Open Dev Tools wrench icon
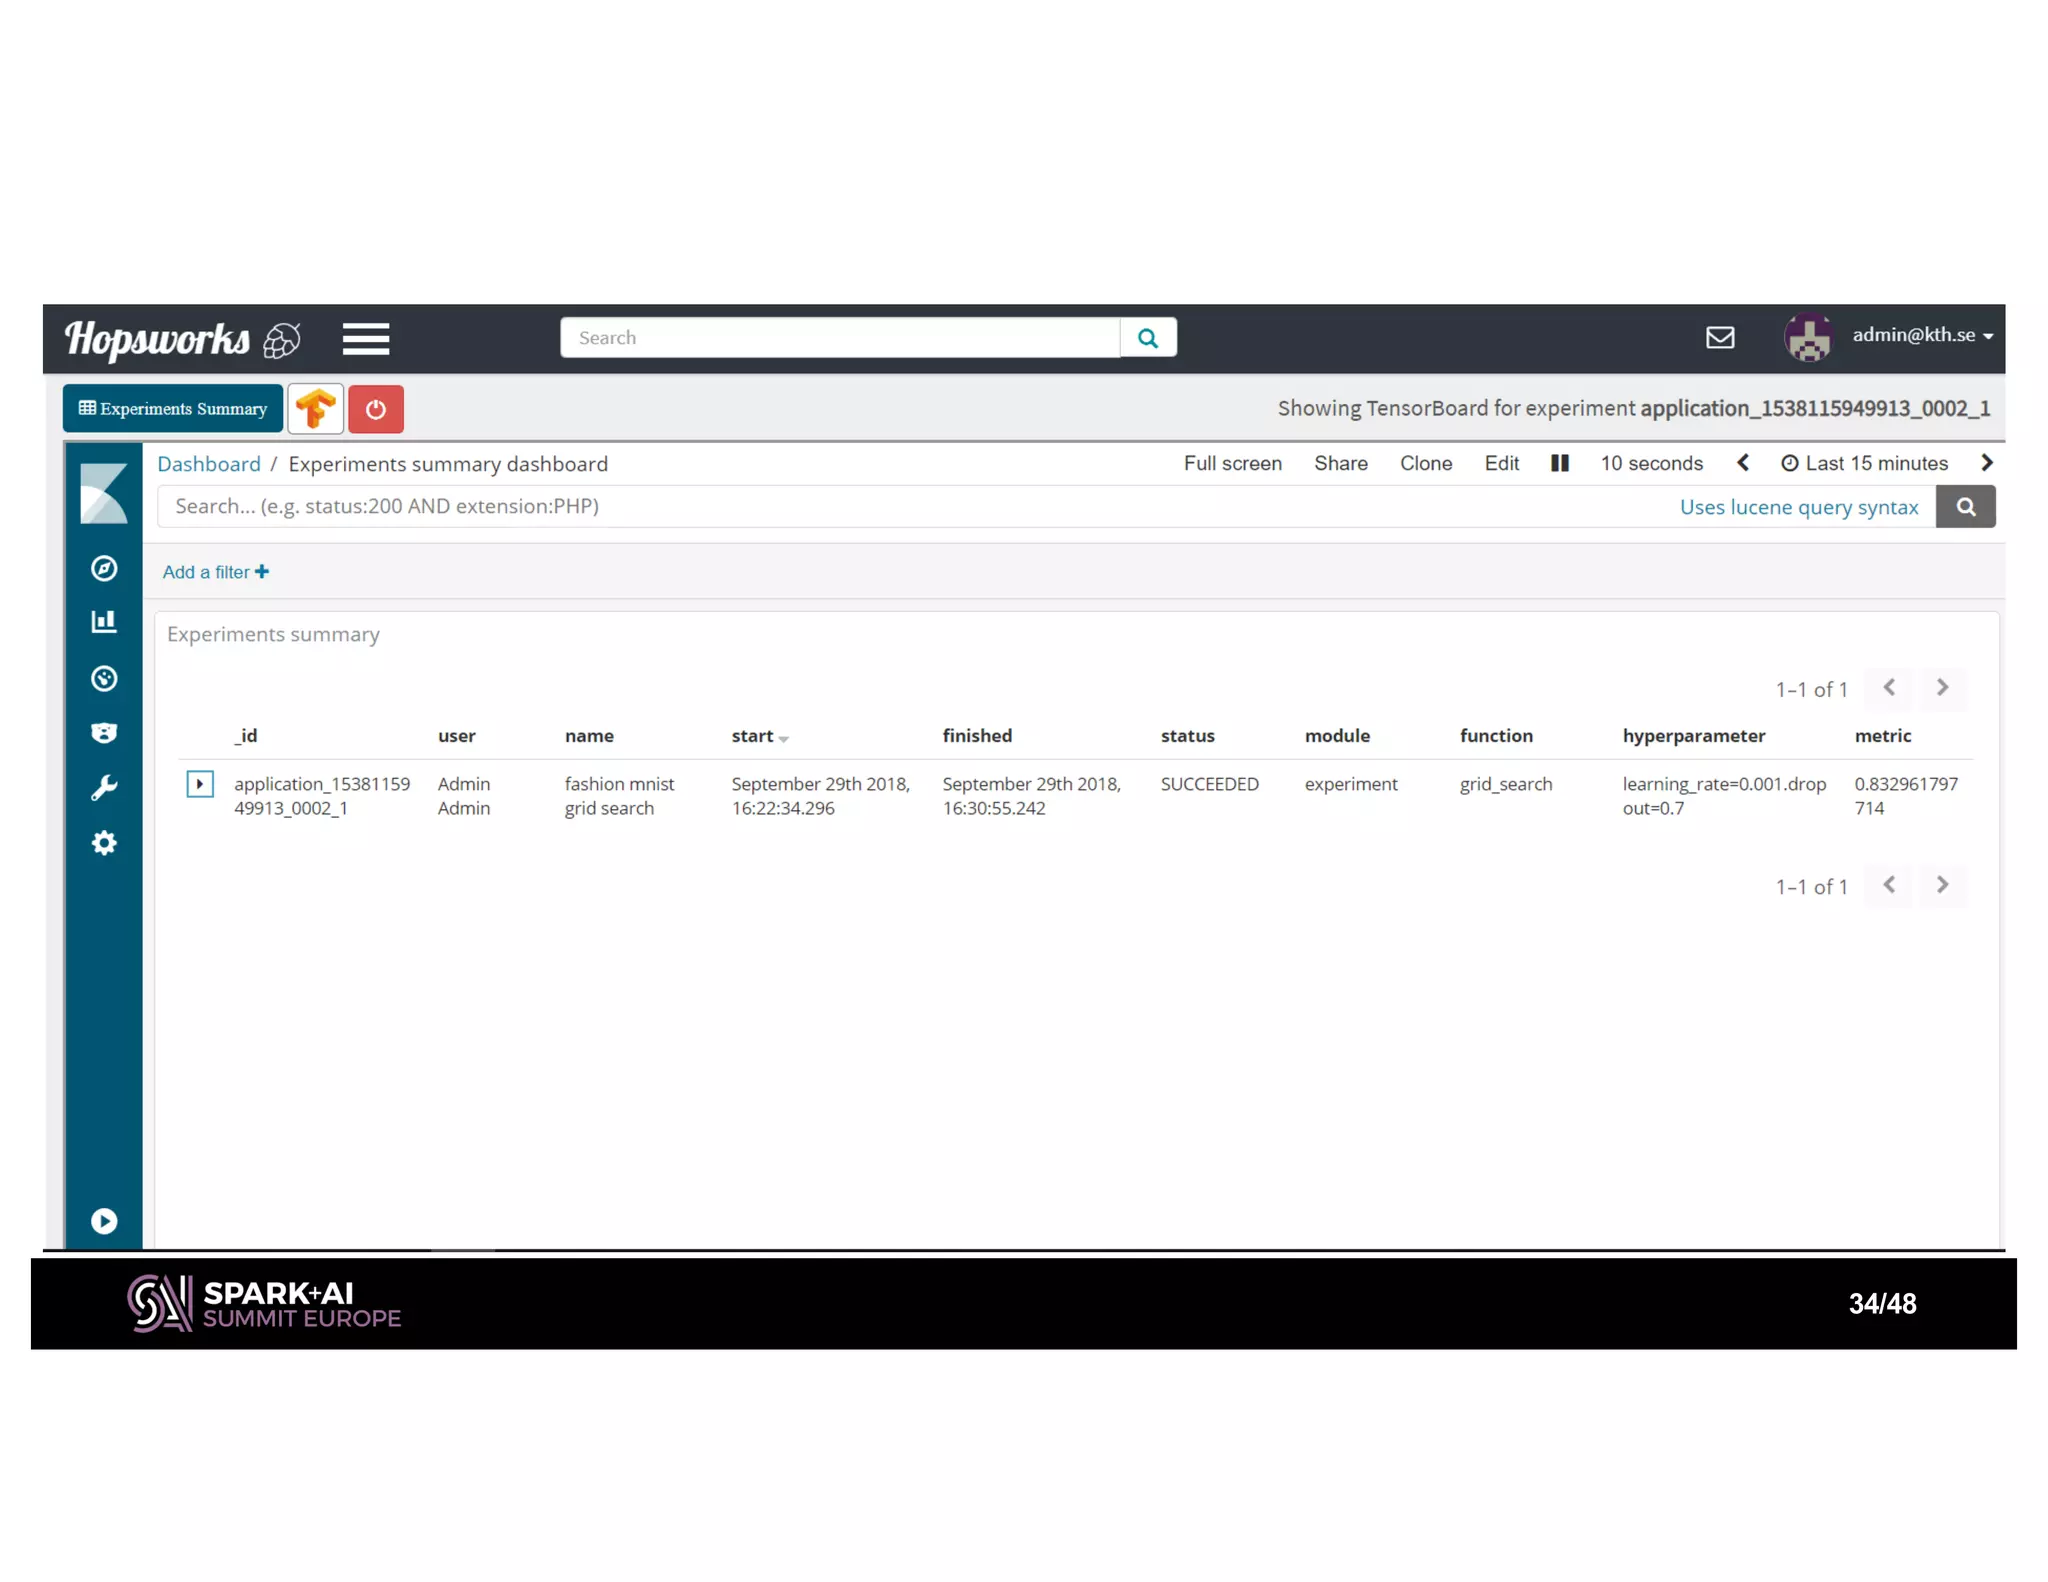The width and height of the screenshot is (2048, 1582). click(104, 788)
